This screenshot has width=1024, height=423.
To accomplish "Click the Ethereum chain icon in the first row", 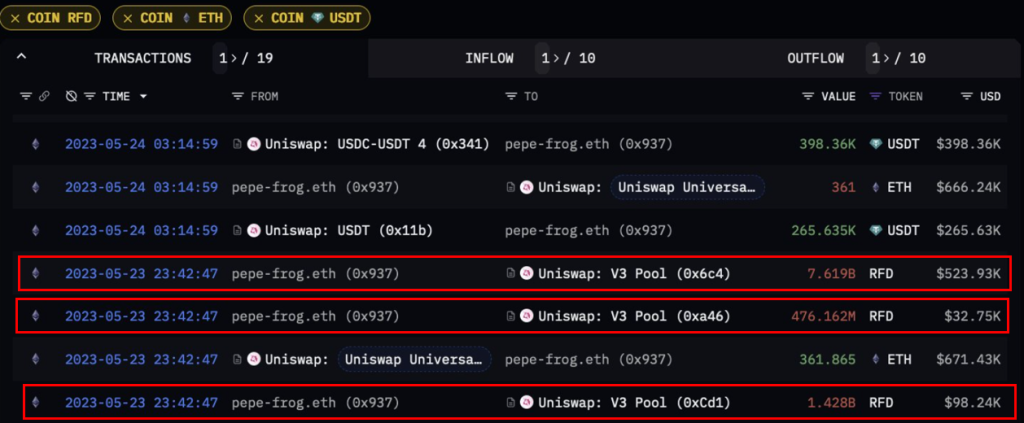I will (38, 144).
